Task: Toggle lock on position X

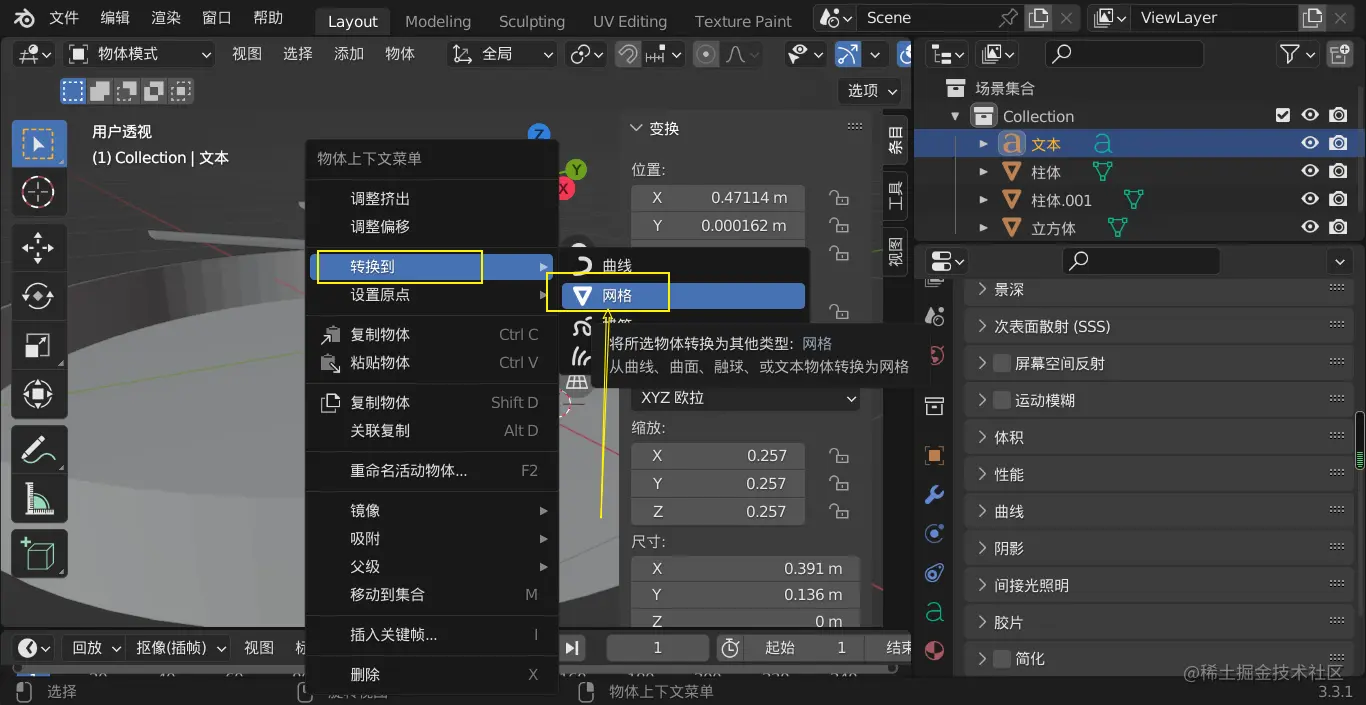Action: [839, 198]
